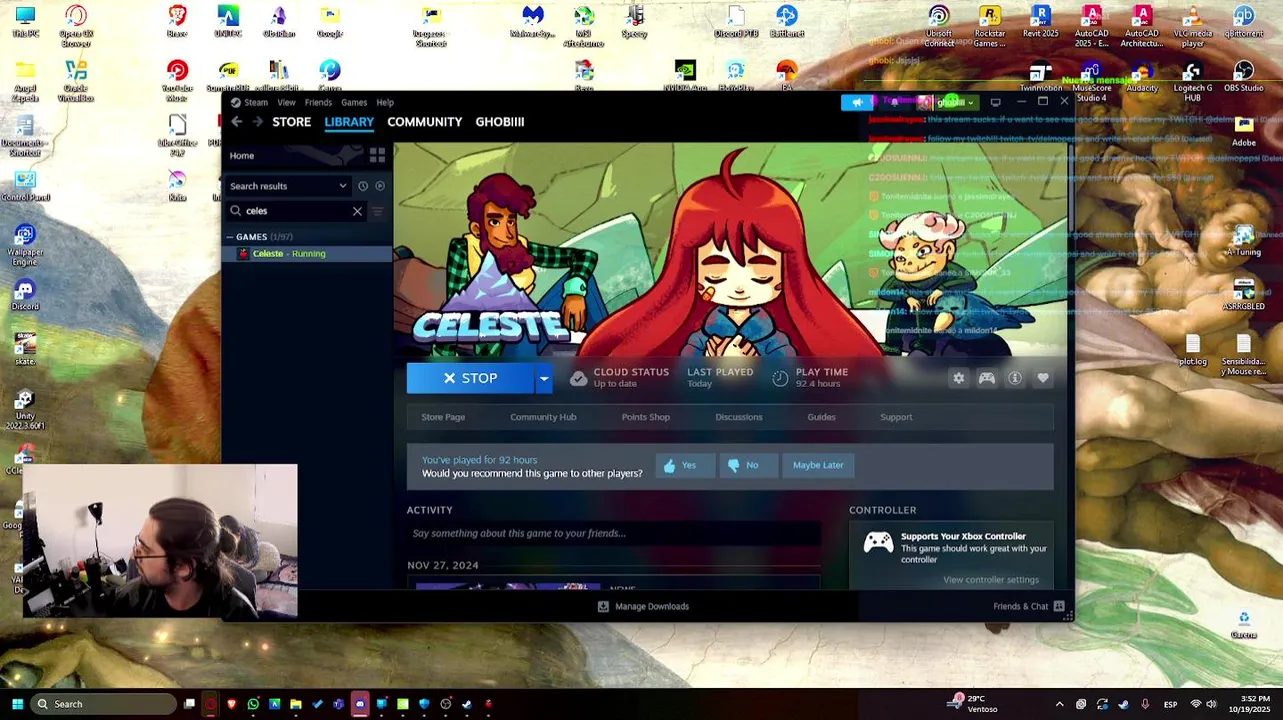This screenshot has height=720, width=1283.
Task: Click thumbs-down No recommendation button
Action: click(x=749, y=465)
